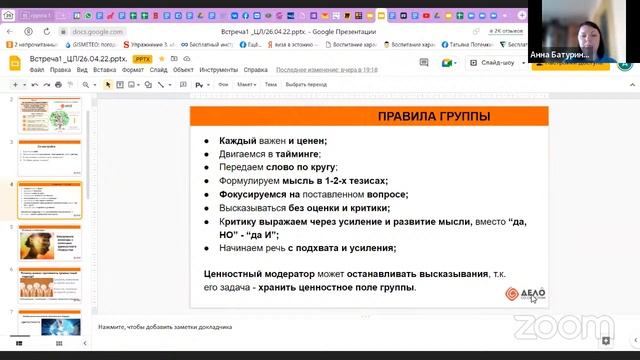Switch to filmstrip view icon
Screen dimensions: 640x360
pyautogui.click(x=19, y=343)
